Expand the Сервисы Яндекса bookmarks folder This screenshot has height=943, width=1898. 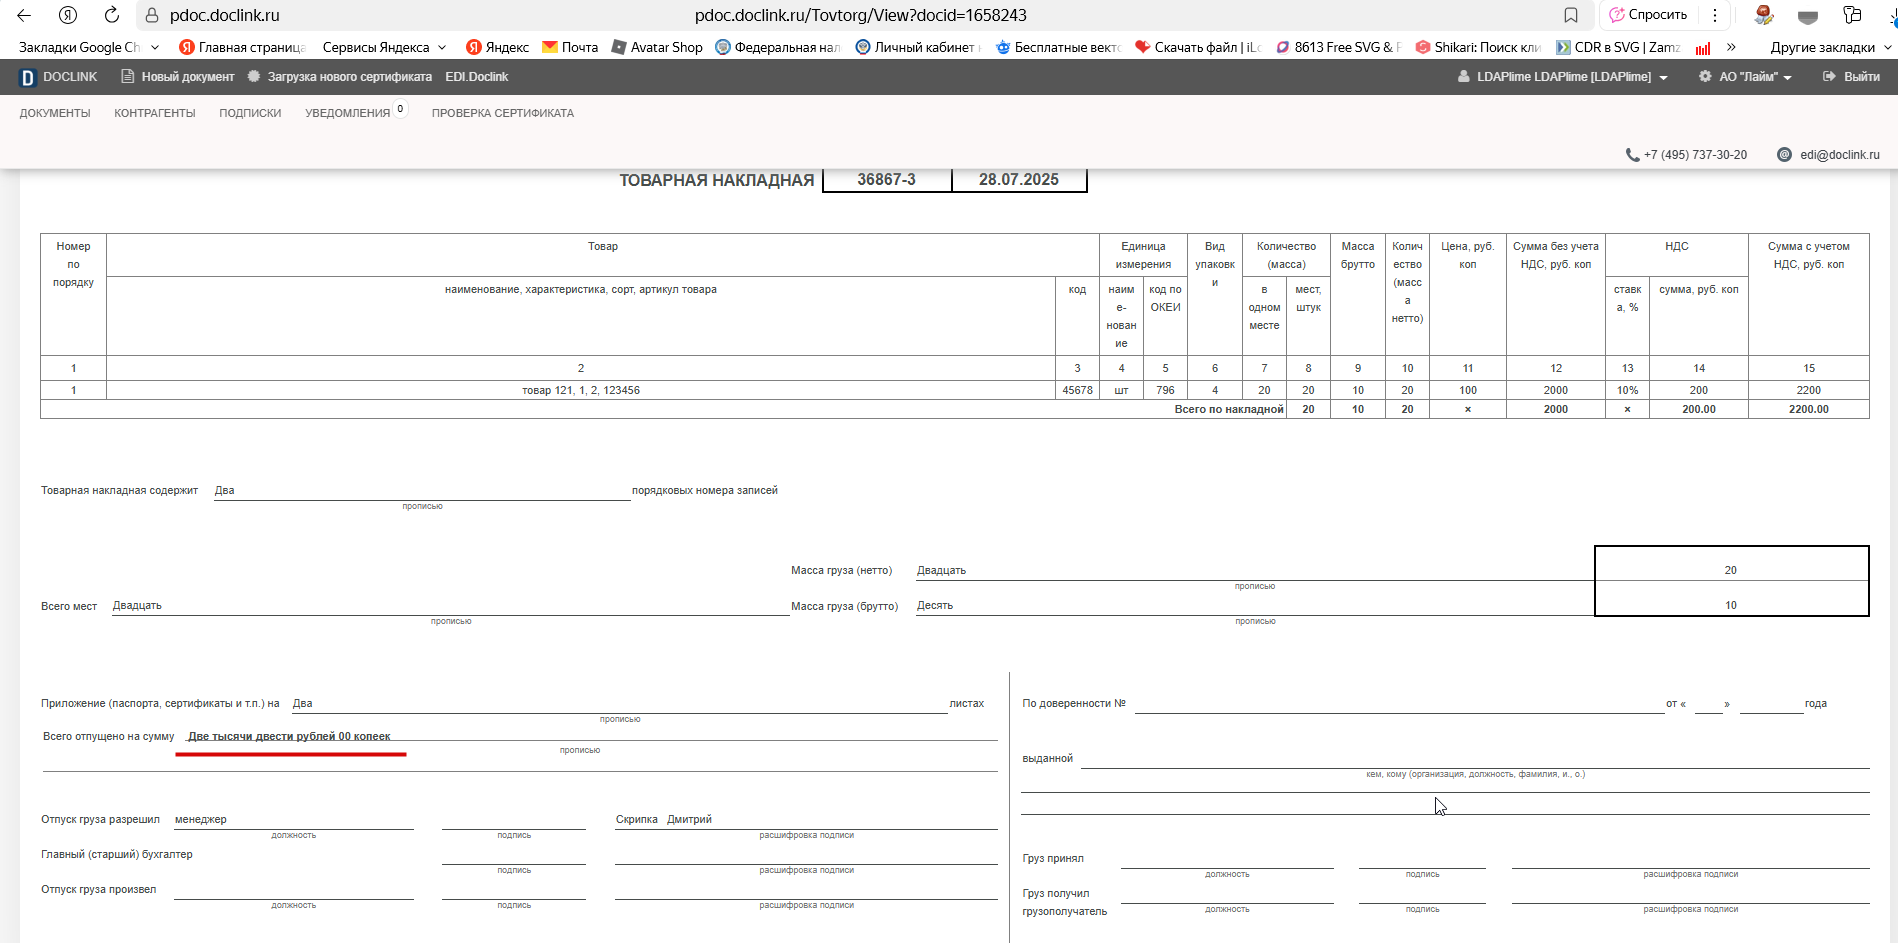(384, 47)
